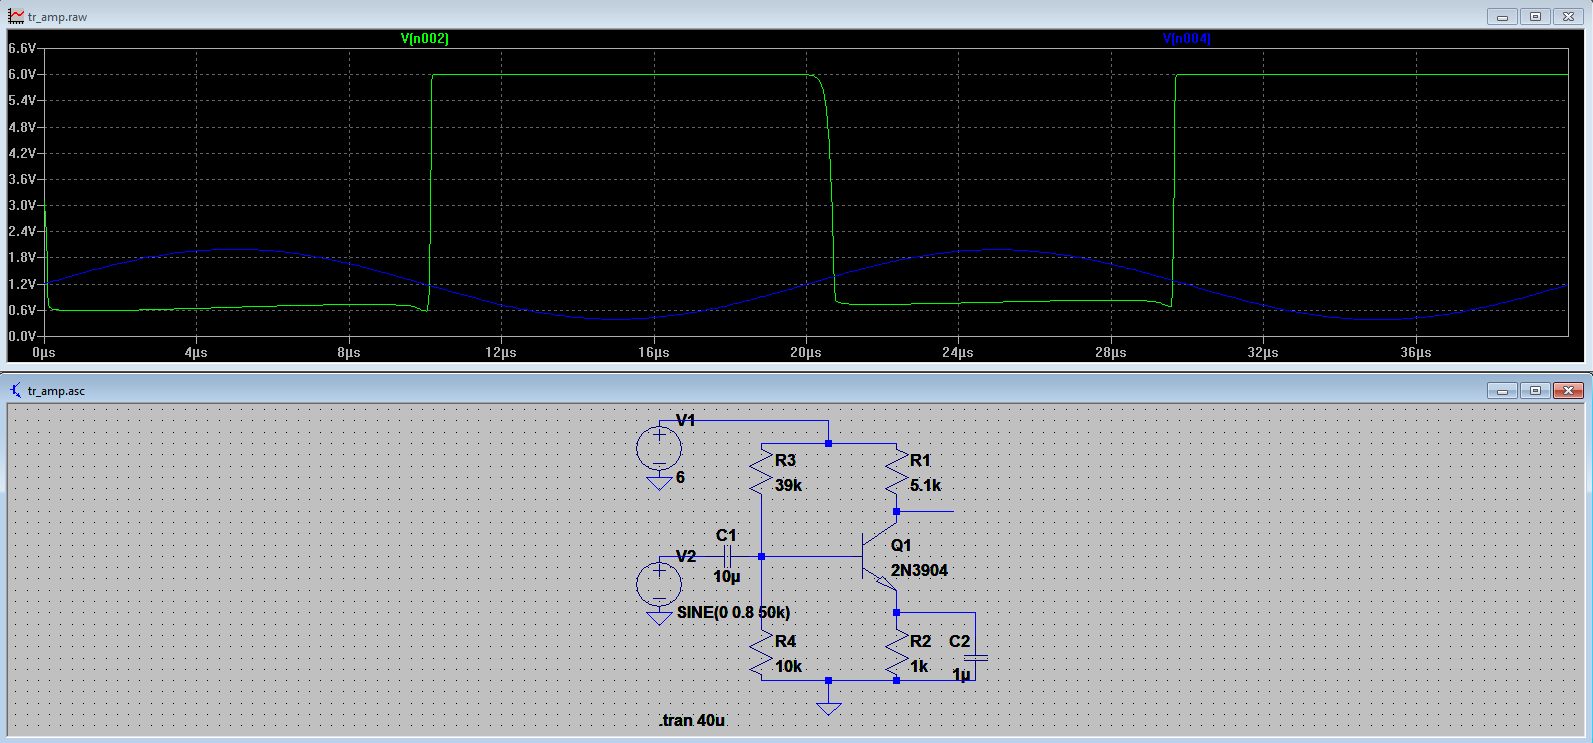Image resolution: width=1593 pixels, height=743 pixels.
Task: Click the 2N3904 transistor model text
Action: pos(919,570)
